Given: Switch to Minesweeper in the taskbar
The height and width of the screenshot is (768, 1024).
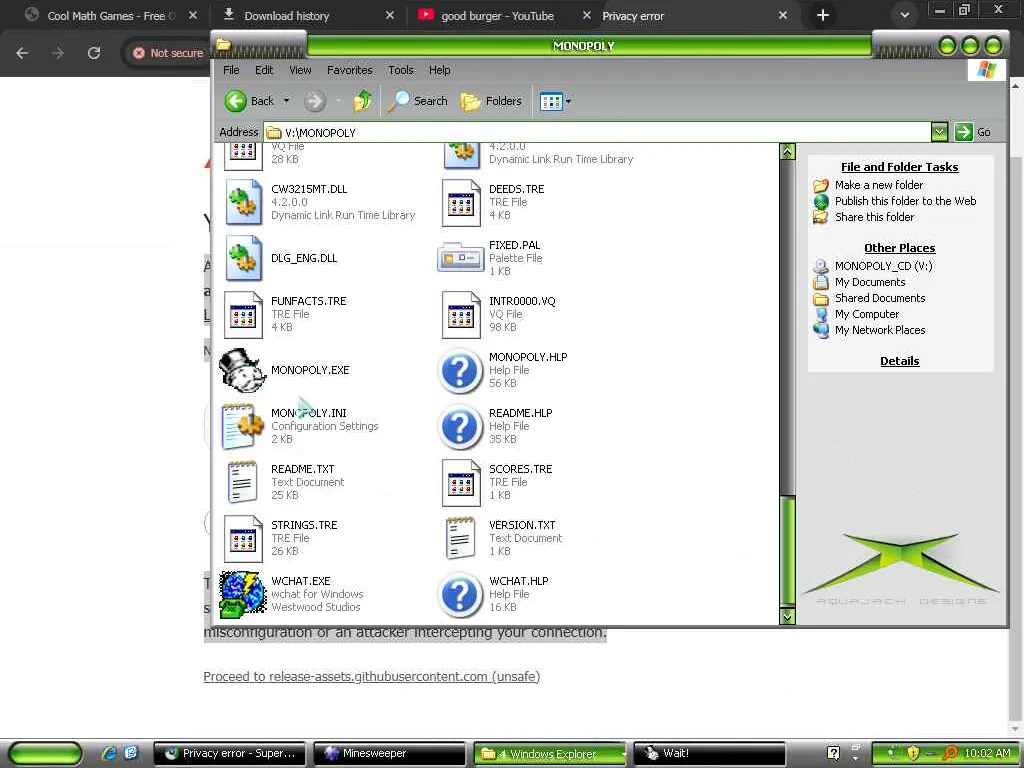Looking at the screenshot, I should point(389,753).
